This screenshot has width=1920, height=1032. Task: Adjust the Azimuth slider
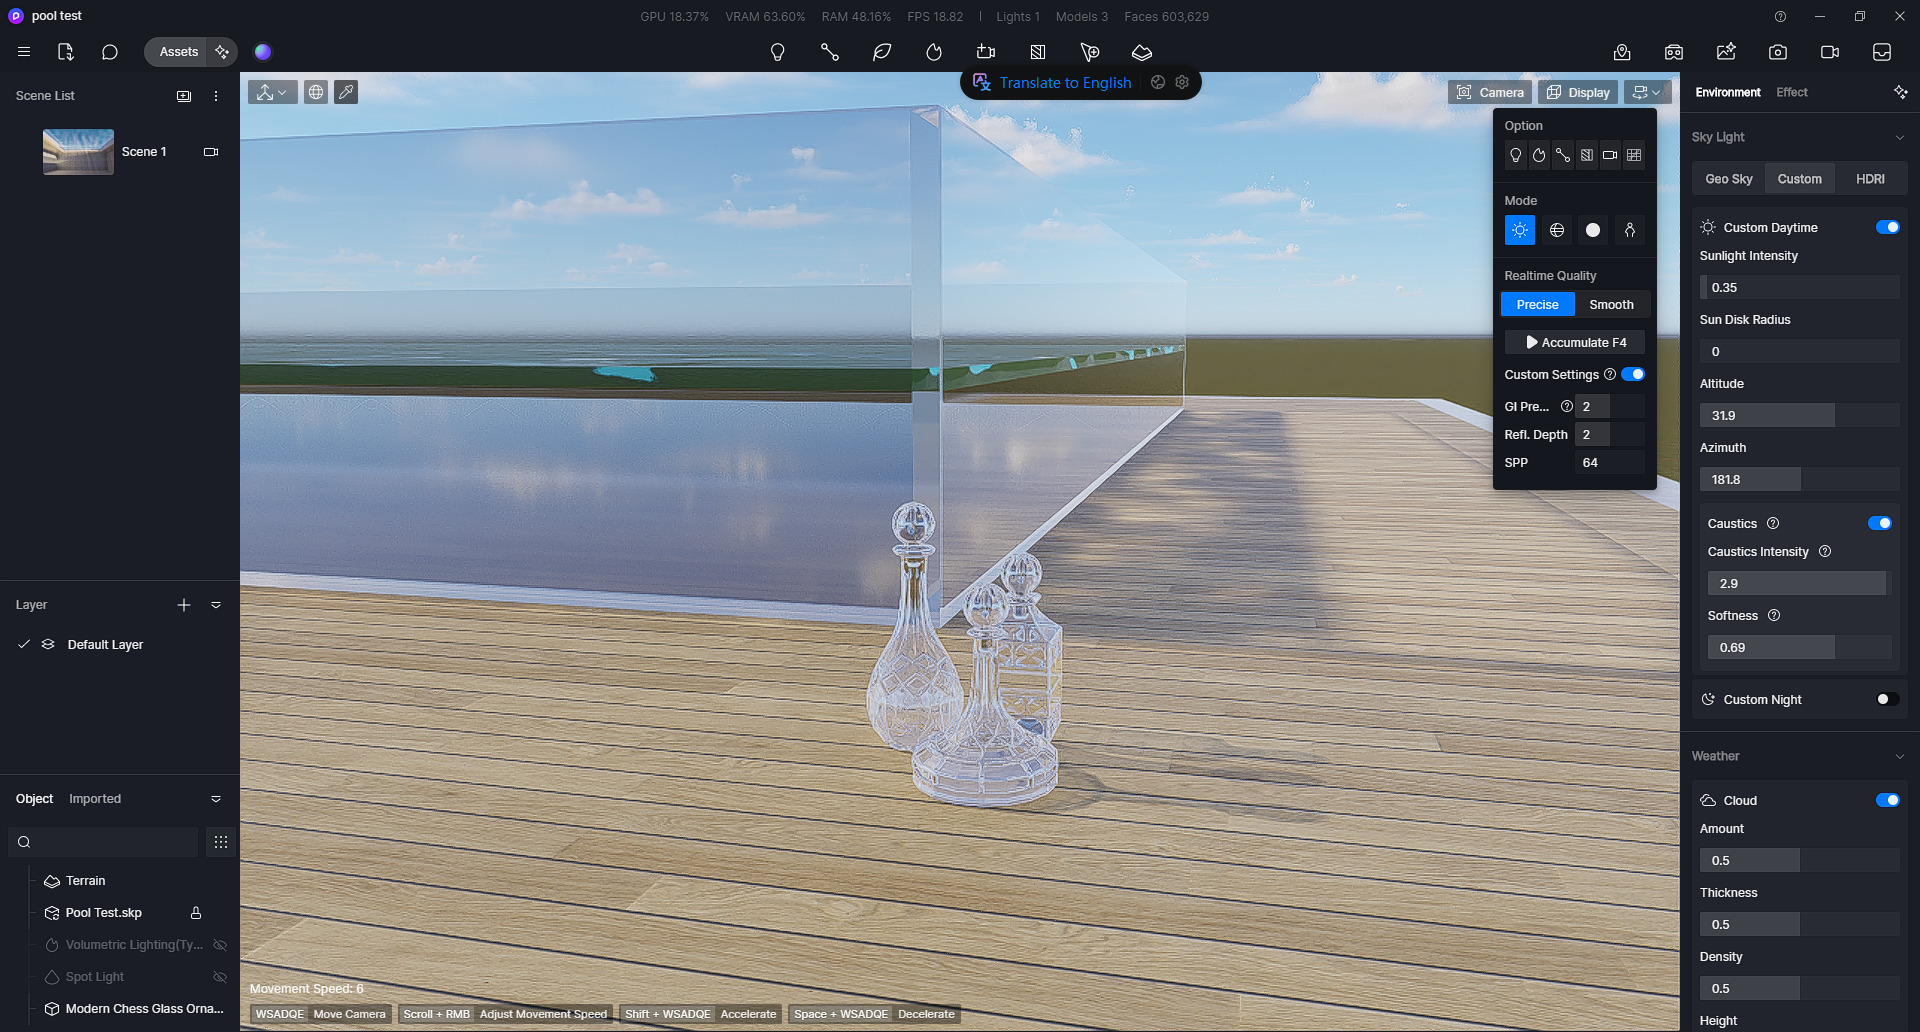click(1799, 479)
